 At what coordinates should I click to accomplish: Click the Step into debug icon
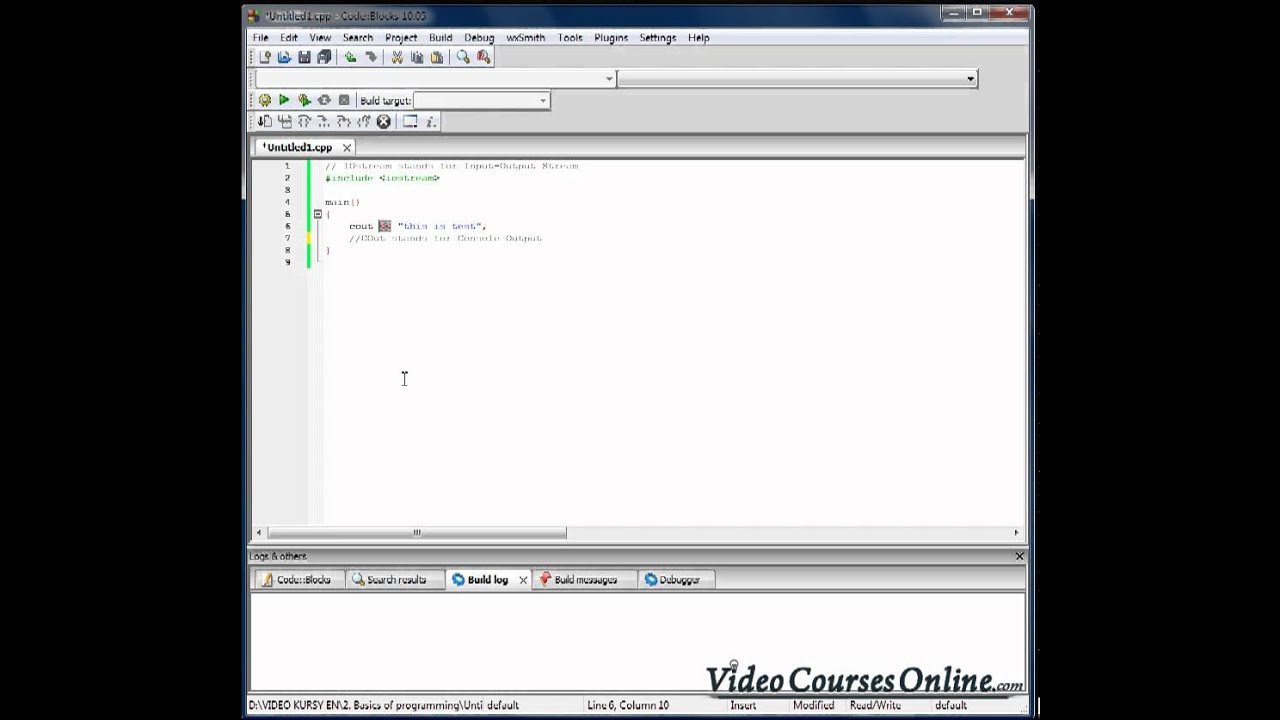tap(304, 122)
